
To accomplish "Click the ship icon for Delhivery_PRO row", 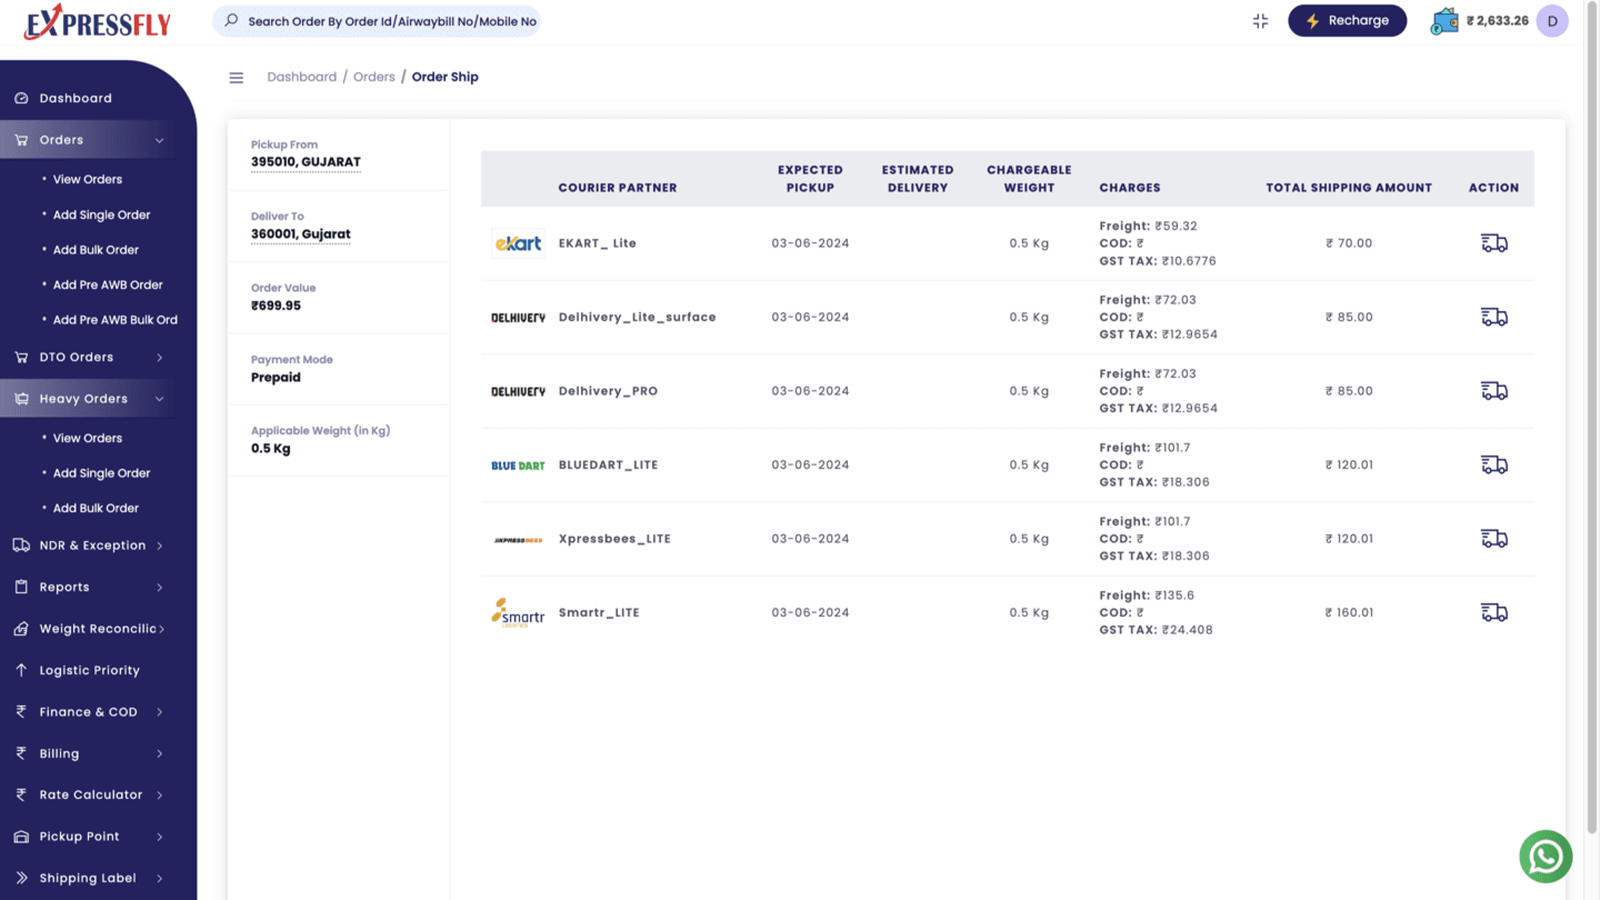I will click(1494, 390).
